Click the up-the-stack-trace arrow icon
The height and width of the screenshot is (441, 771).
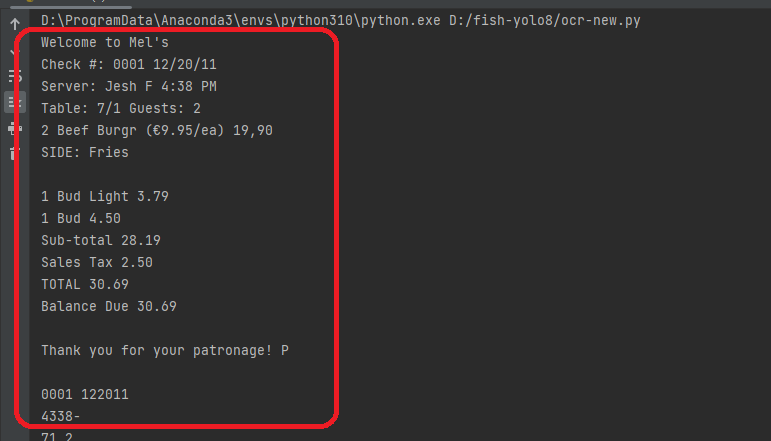pyautogui.click(x=15, y=23)
